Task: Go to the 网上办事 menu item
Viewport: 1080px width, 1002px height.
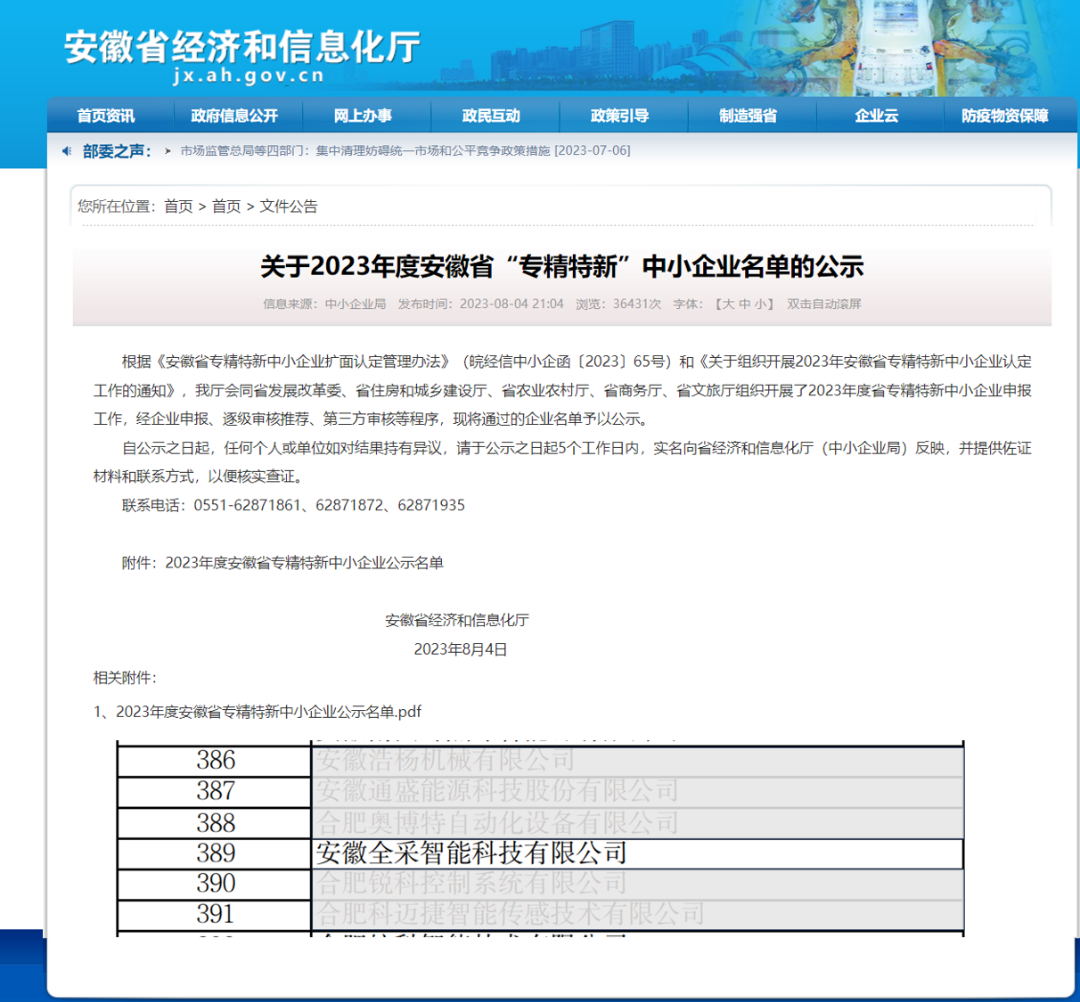Action: [x=363, y=116]
